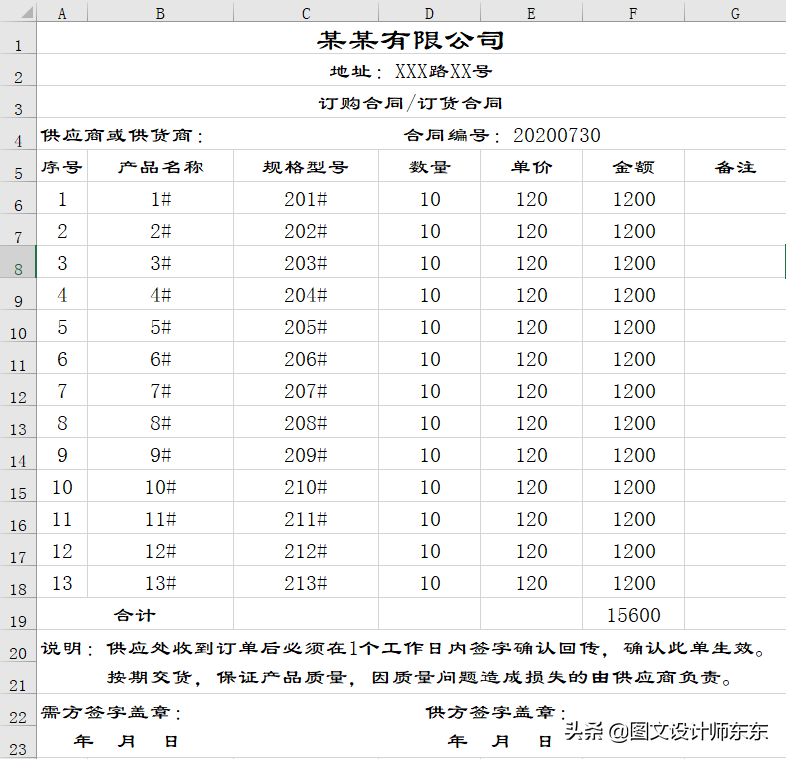Image resolution: width=786 pixels, height=759 pixels.
Task: Click the product name cell 1#
Action: click(x=160, y=199)
